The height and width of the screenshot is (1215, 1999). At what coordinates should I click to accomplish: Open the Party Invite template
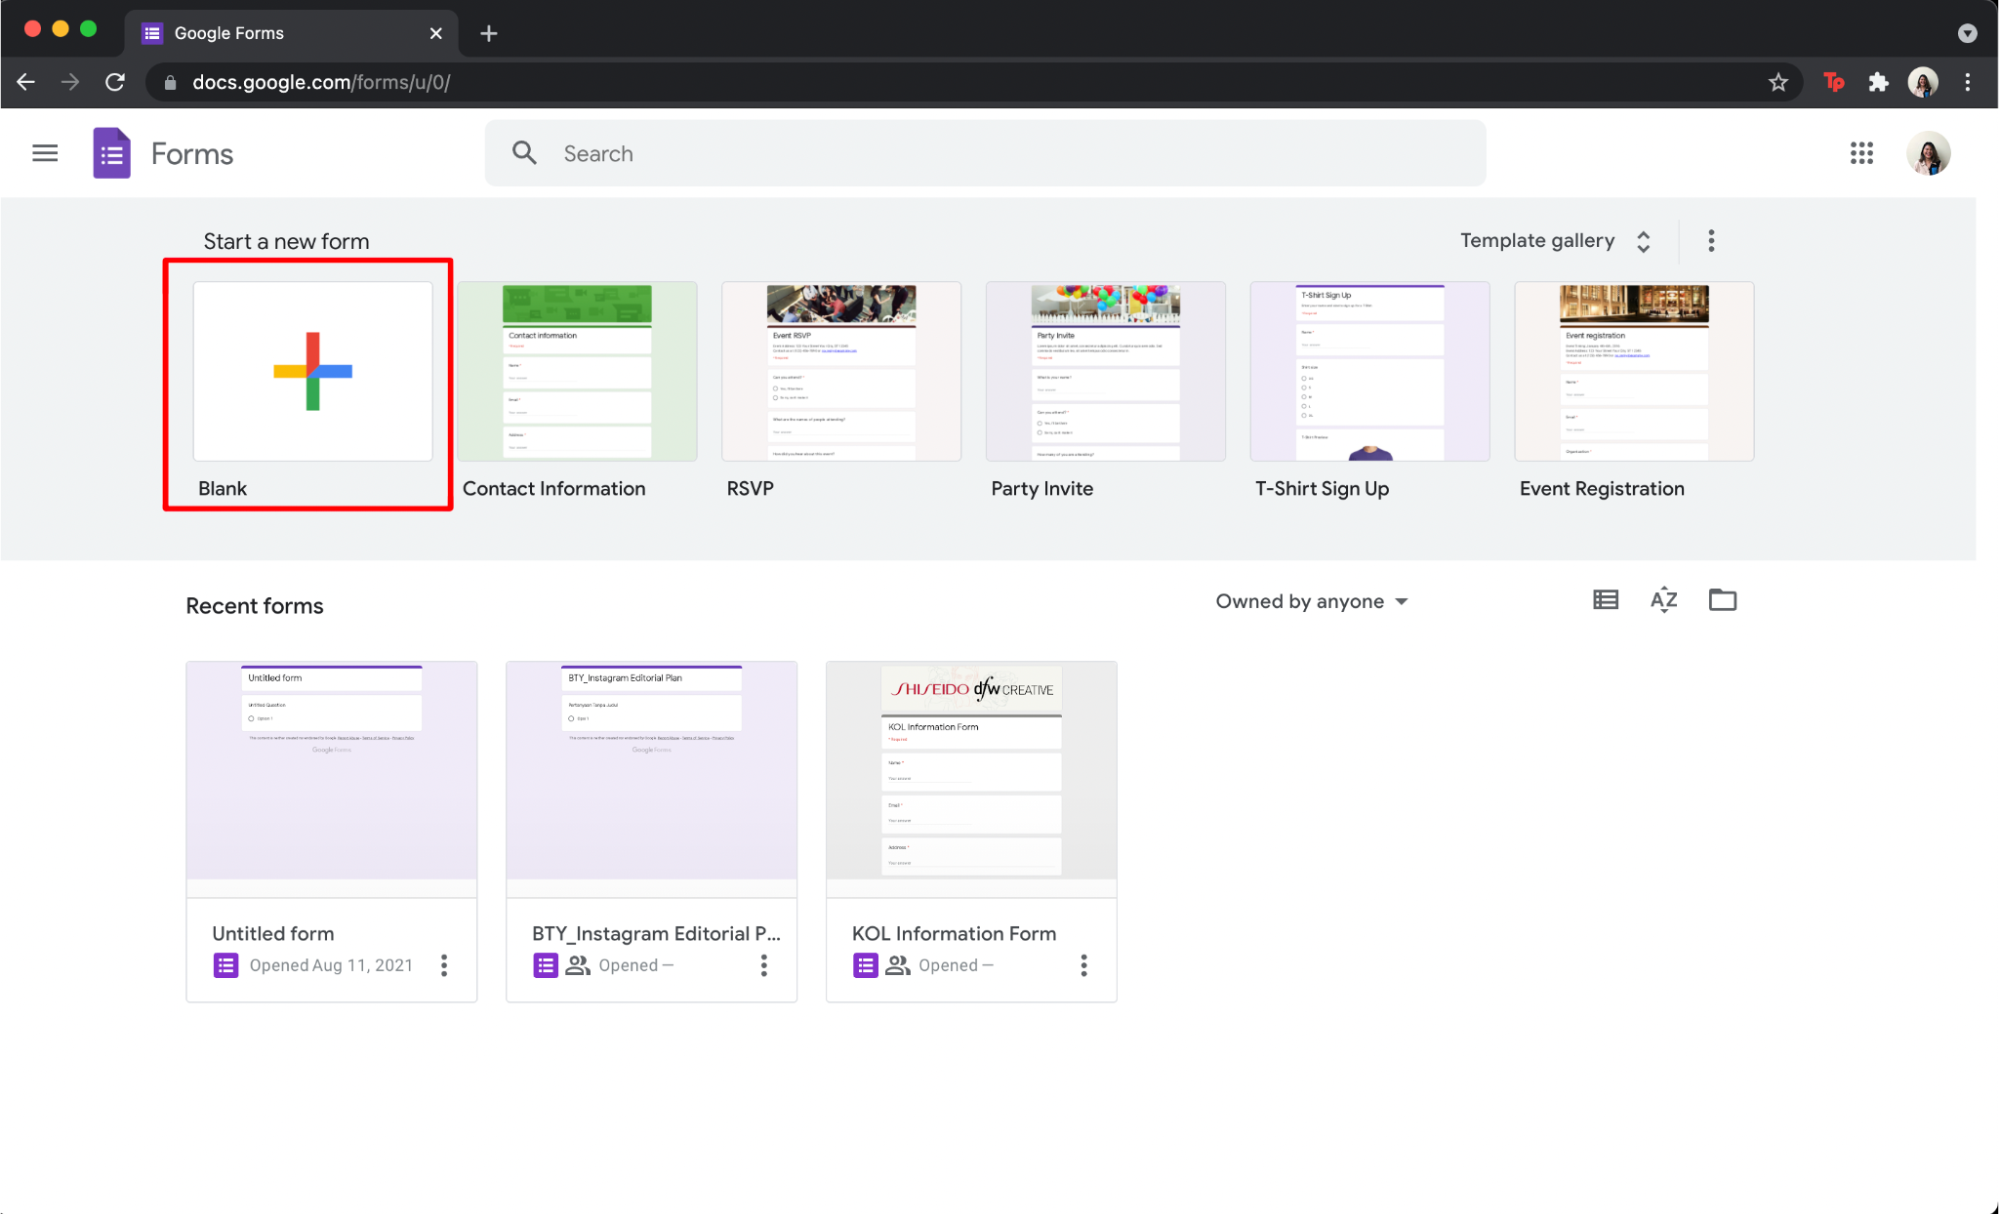point(1105,371)
